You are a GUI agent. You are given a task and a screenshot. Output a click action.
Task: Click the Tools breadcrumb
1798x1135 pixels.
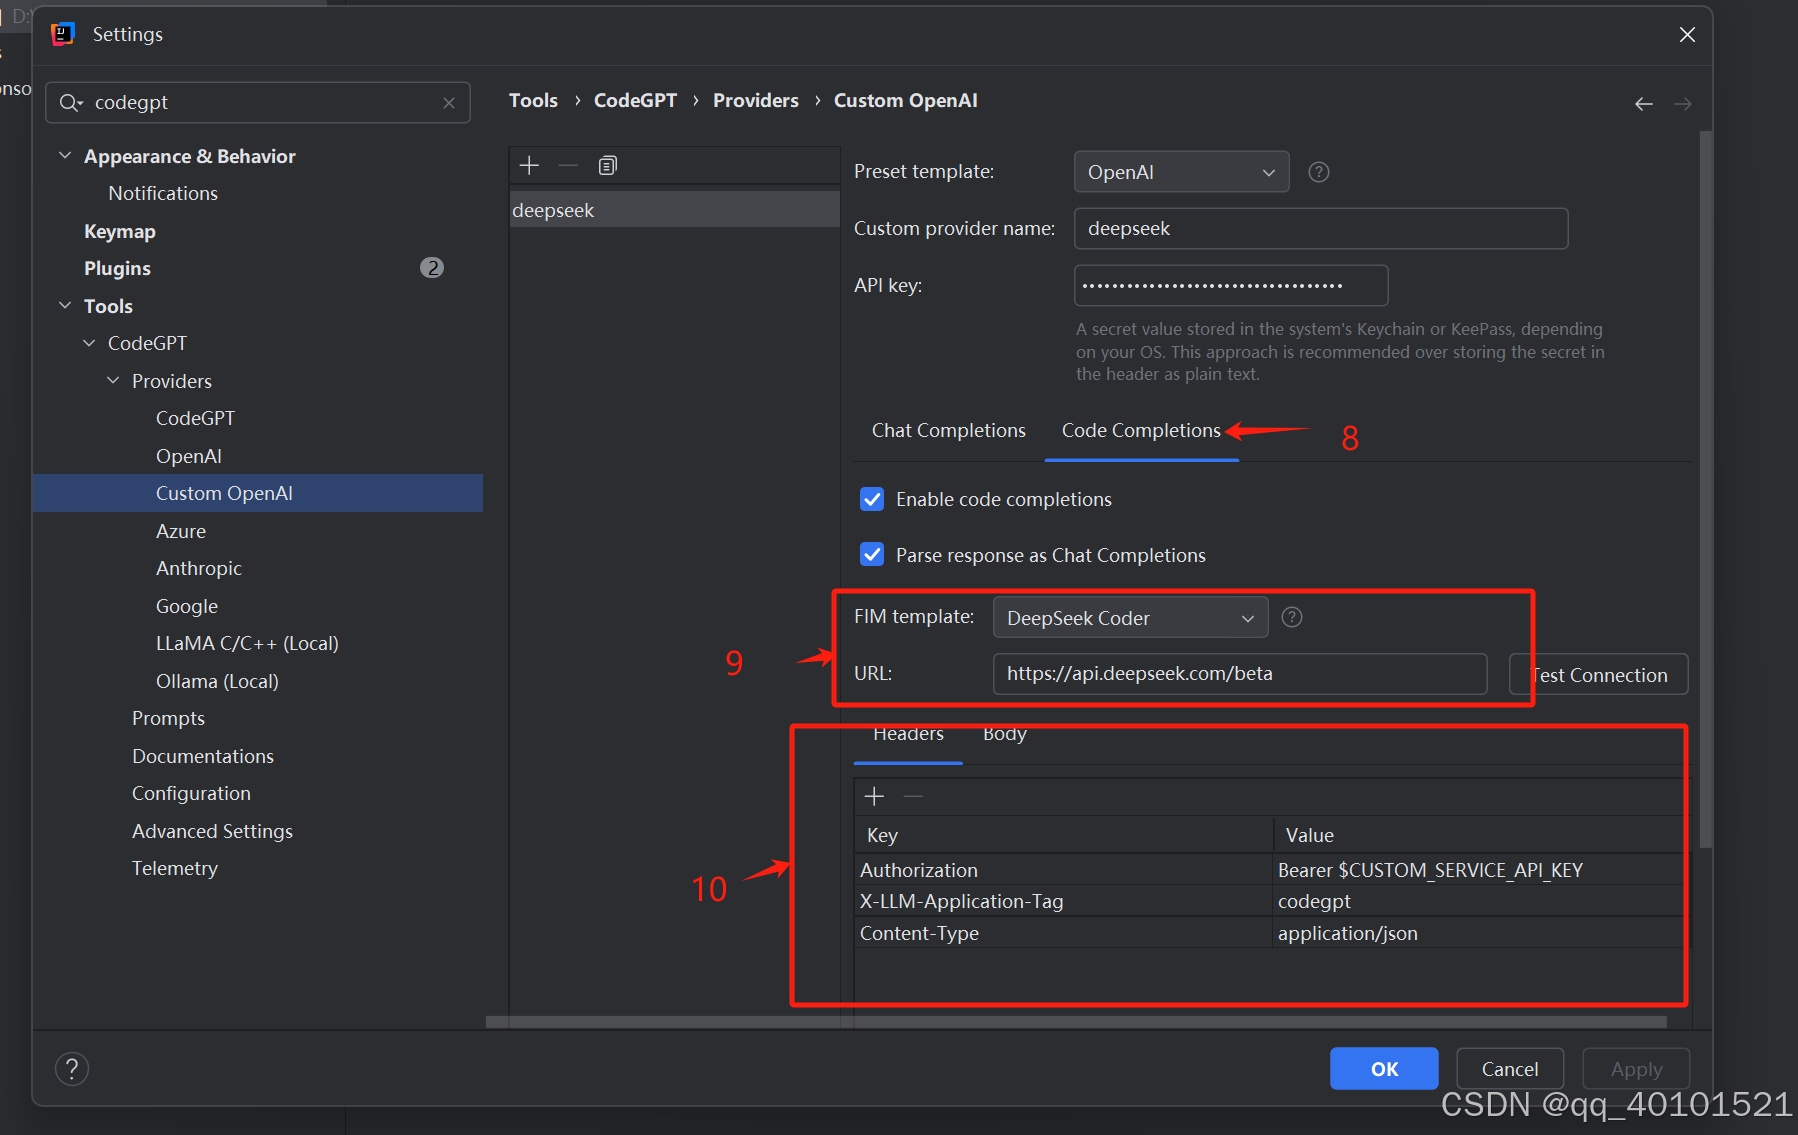[x=533, y=100]
